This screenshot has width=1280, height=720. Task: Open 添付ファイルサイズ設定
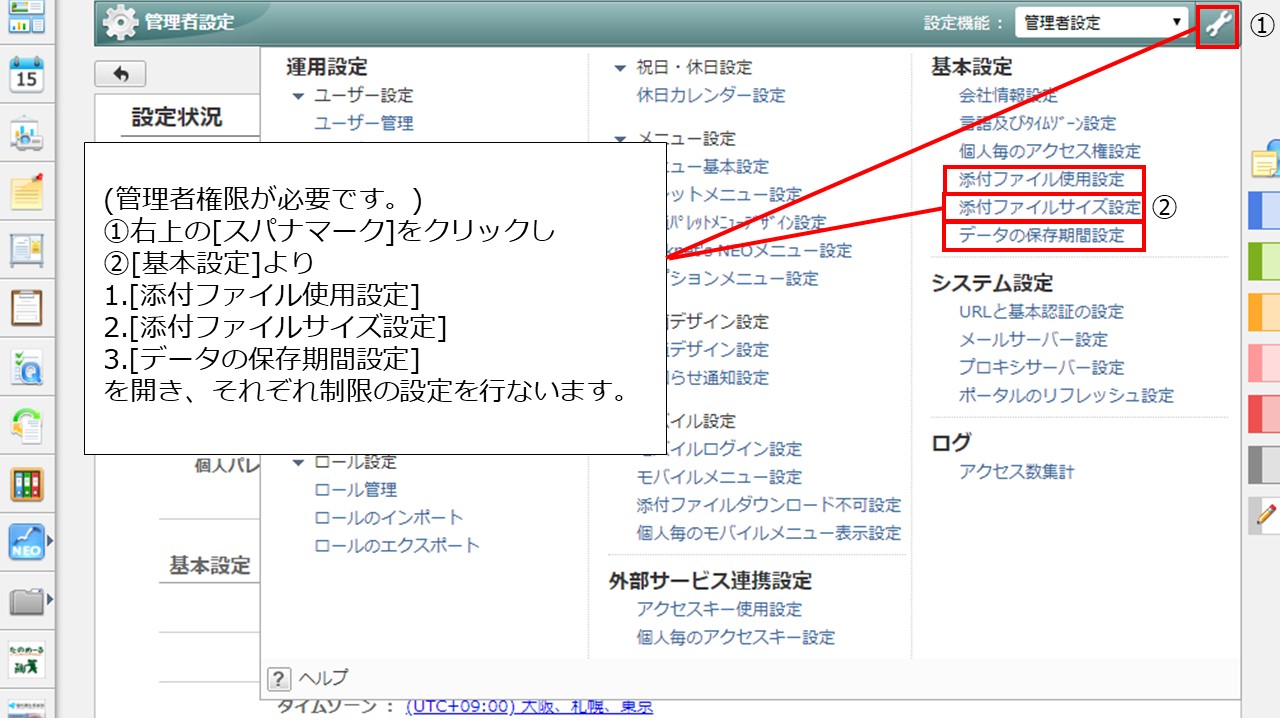[1049, 207]
